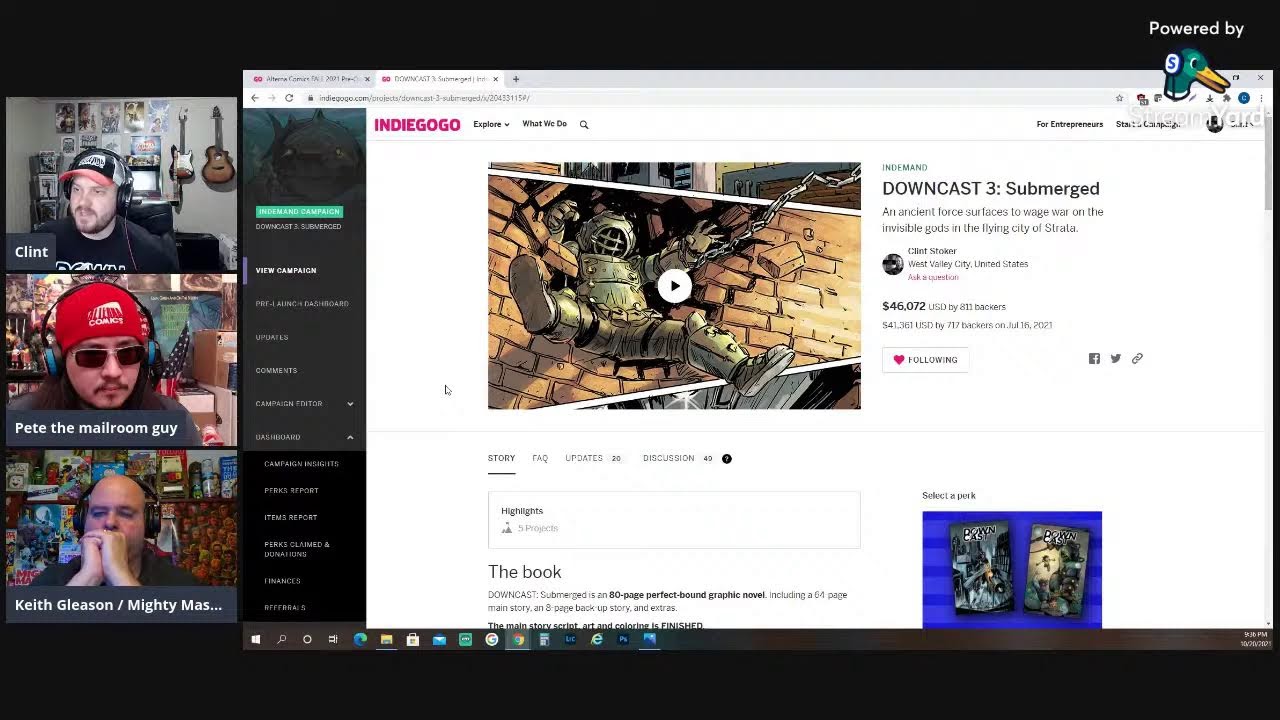This screenshot has height=720, width=1280.
Task: Play the DOWNCAST 3 campaign video
Action: (x=674, y=286)
